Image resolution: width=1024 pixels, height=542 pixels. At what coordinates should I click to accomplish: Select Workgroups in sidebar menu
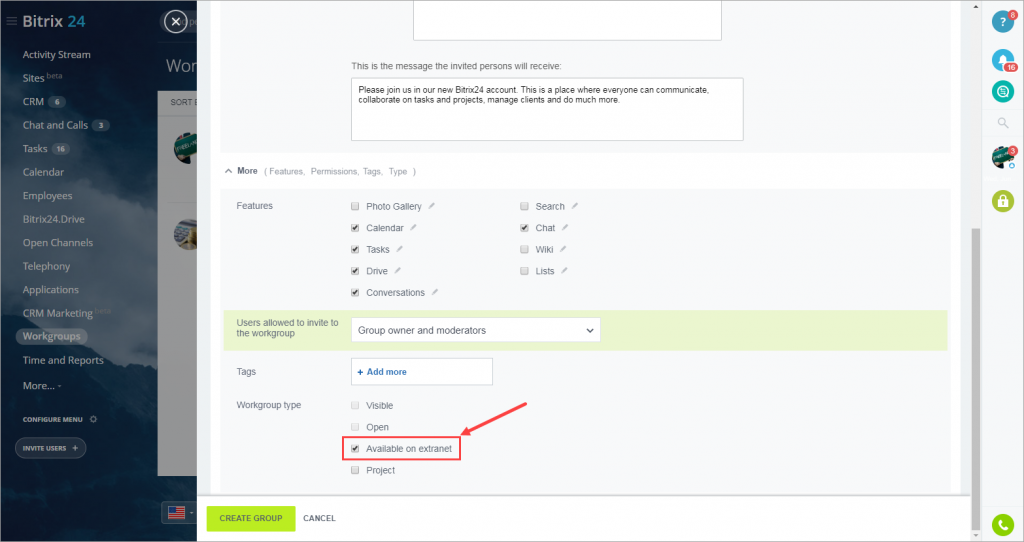click(52, 336)
